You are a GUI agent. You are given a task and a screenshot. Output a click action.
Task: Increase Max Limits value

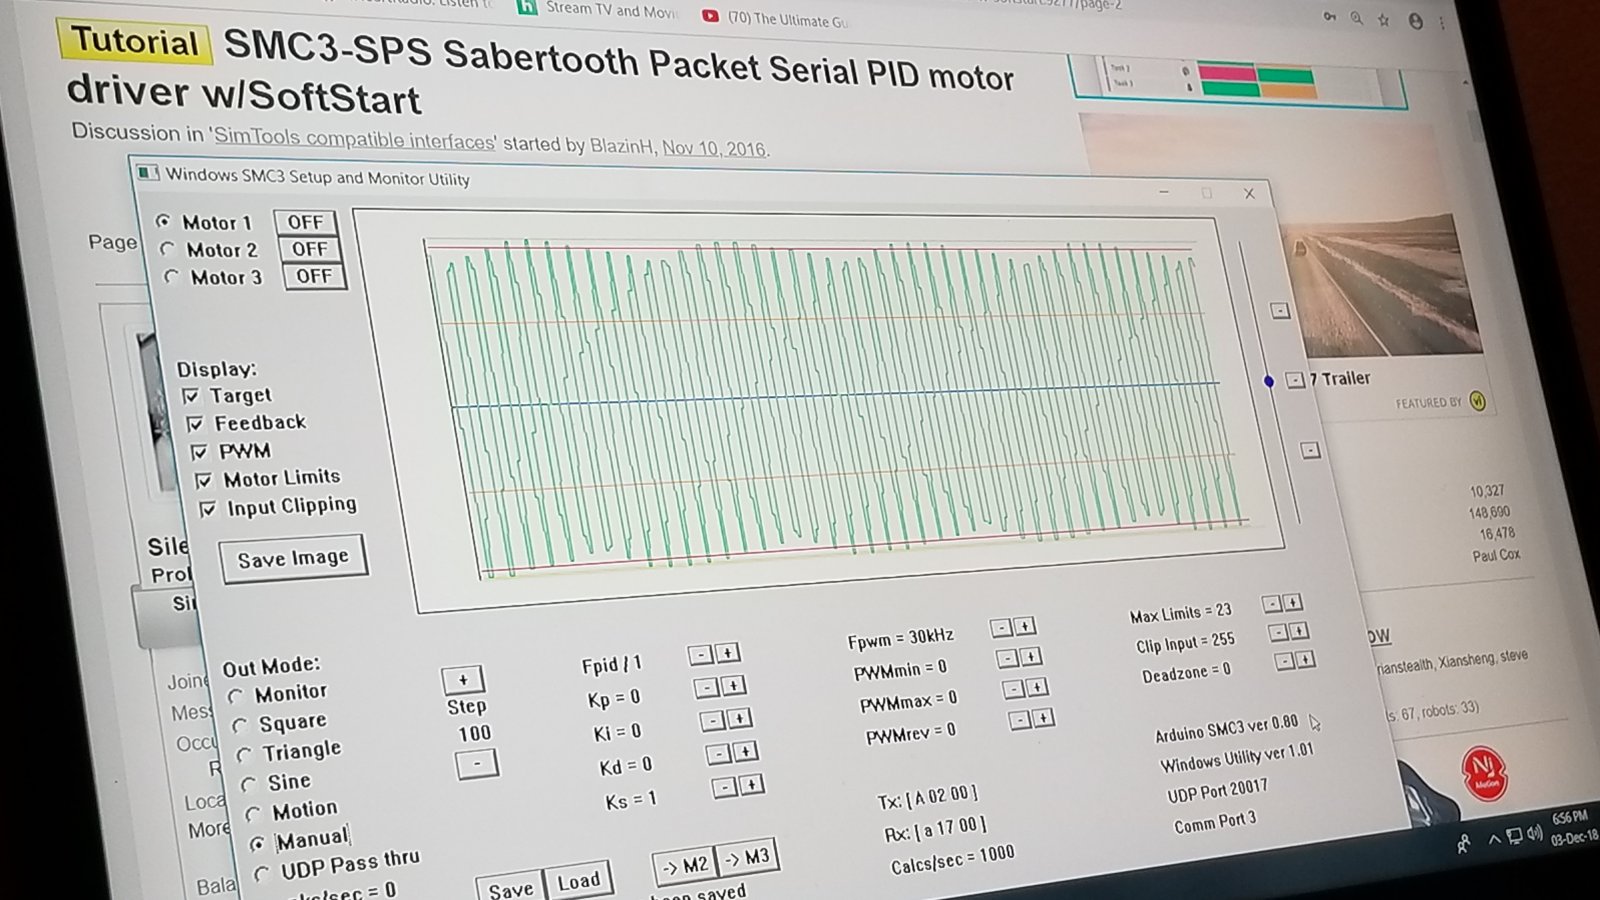[x=1293, y=602]
